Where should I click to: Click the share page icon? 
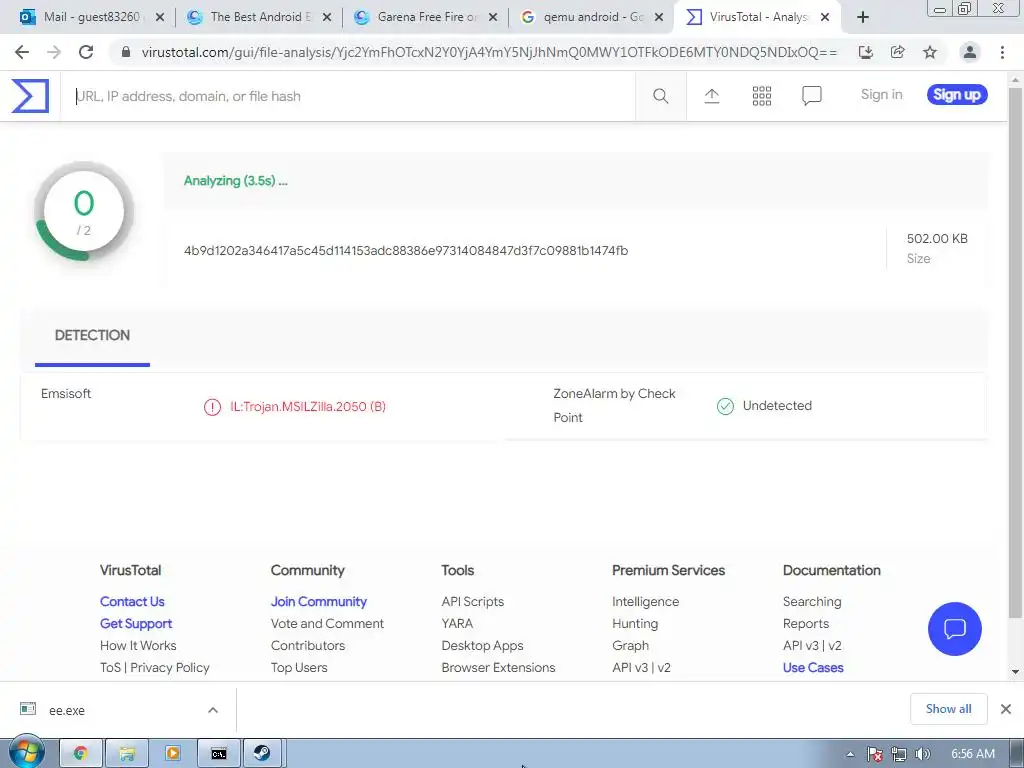tap(898, 52)
